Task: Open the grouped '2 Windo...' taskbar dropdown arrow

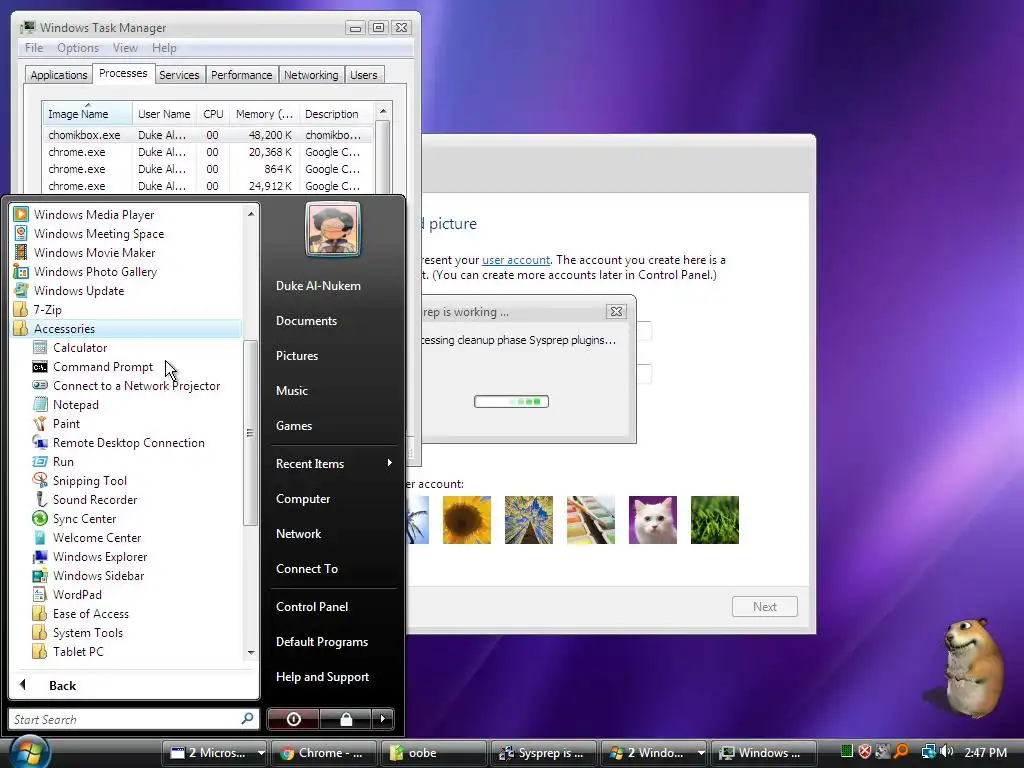Action: pos(701,752)
